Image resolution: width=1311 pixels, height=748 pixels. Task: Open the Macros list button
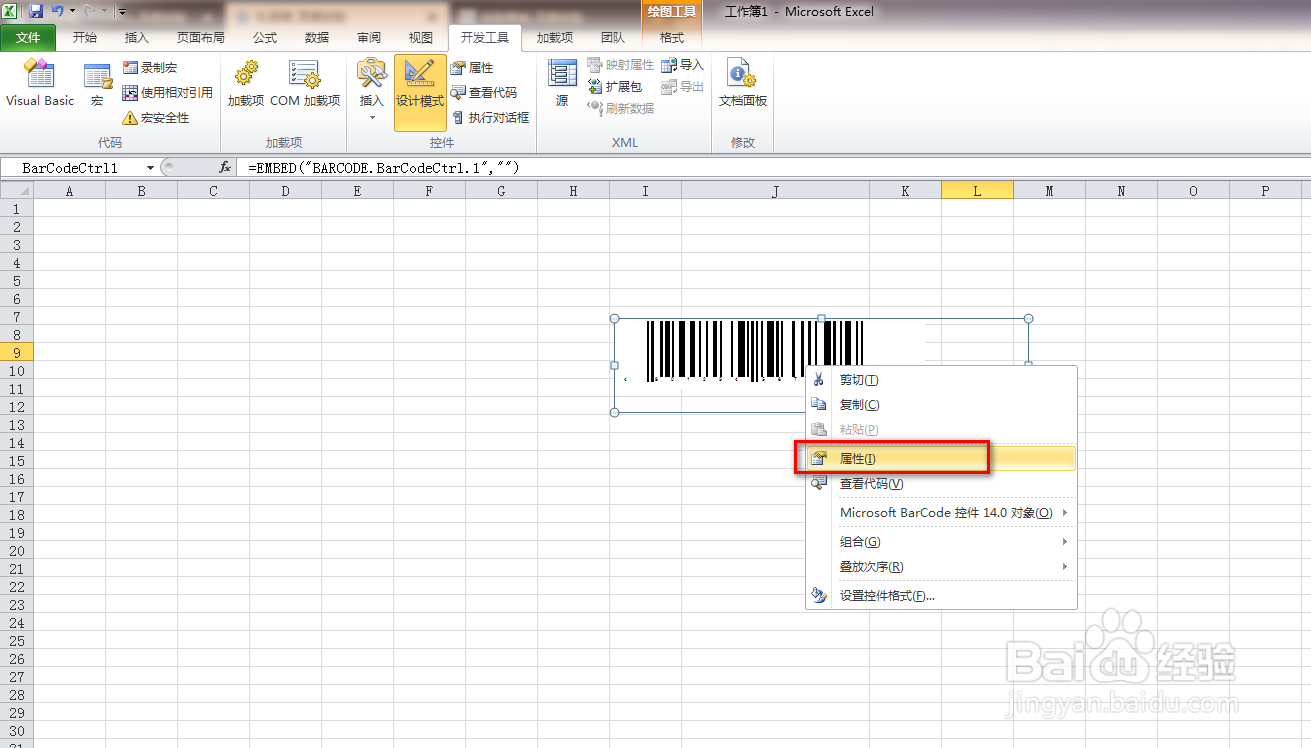point(97,84)
